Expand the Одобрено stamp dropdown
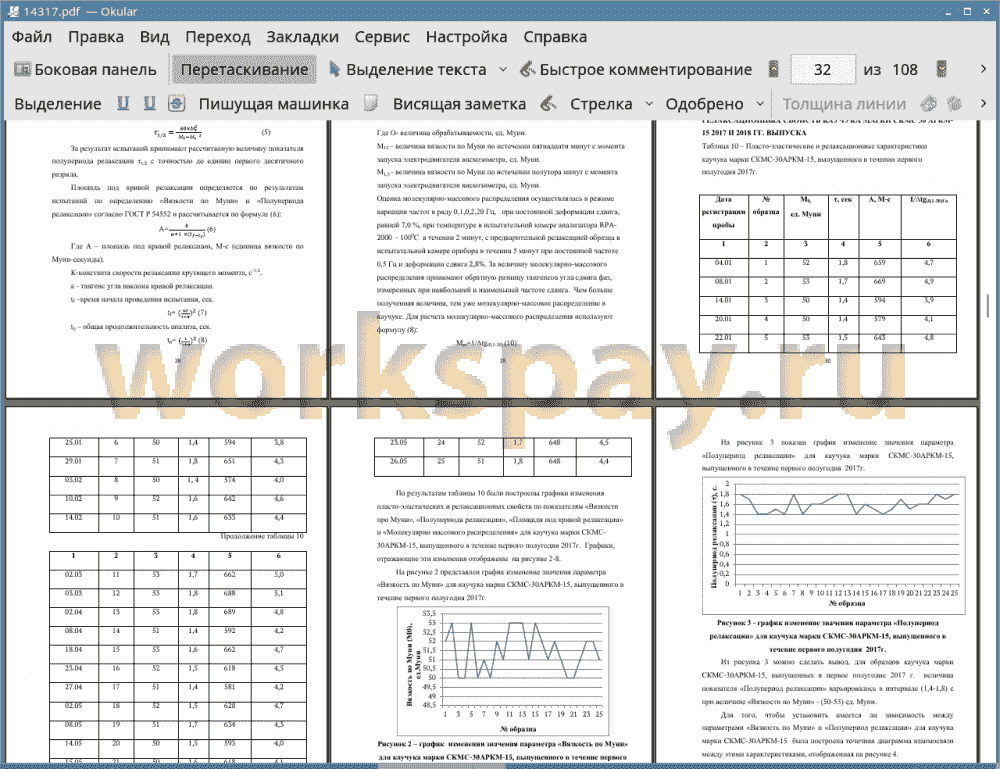 tap(760, 104)
